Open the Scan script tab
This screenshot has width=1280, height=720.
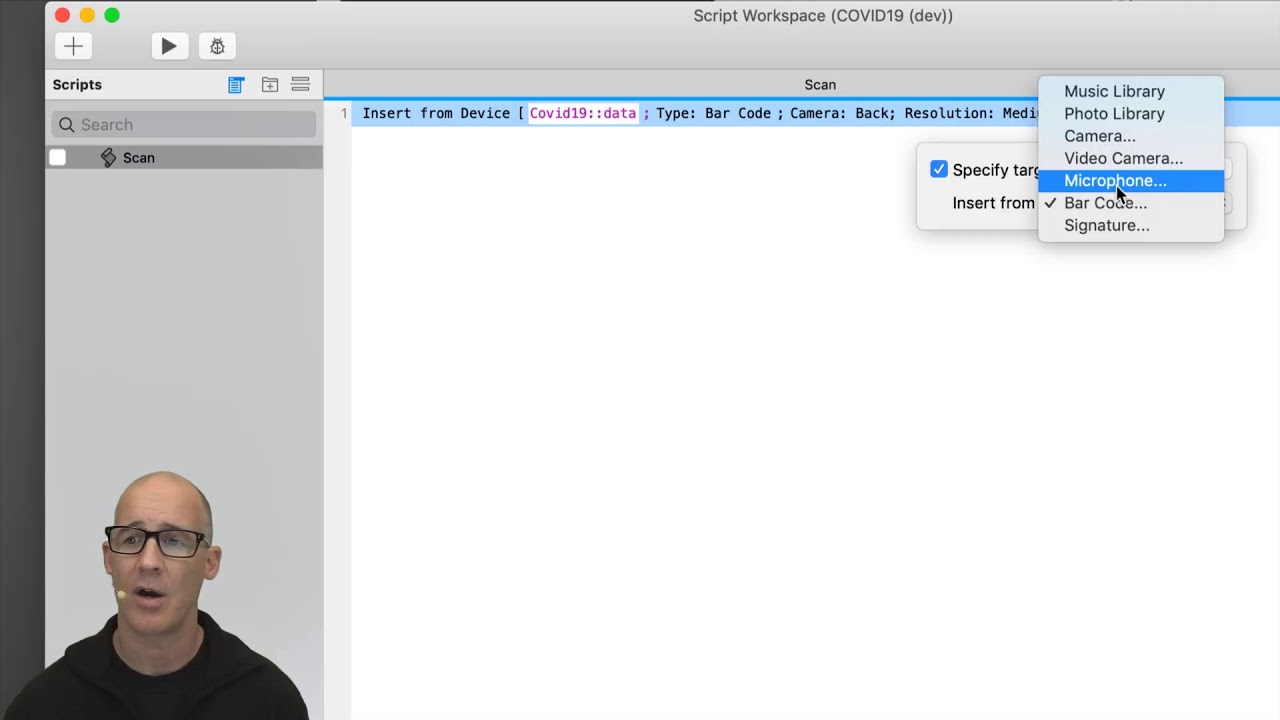click(820, 85)
